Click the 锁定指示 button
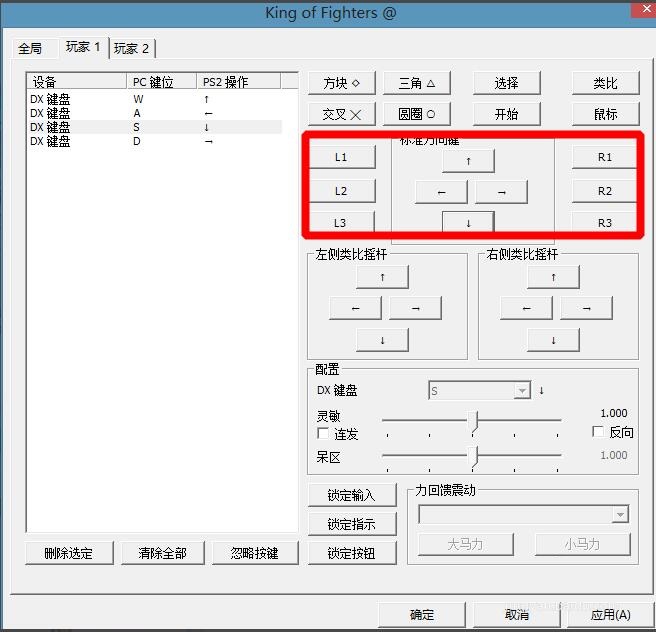The image size is (656, 632). click(x=352, y=524)
